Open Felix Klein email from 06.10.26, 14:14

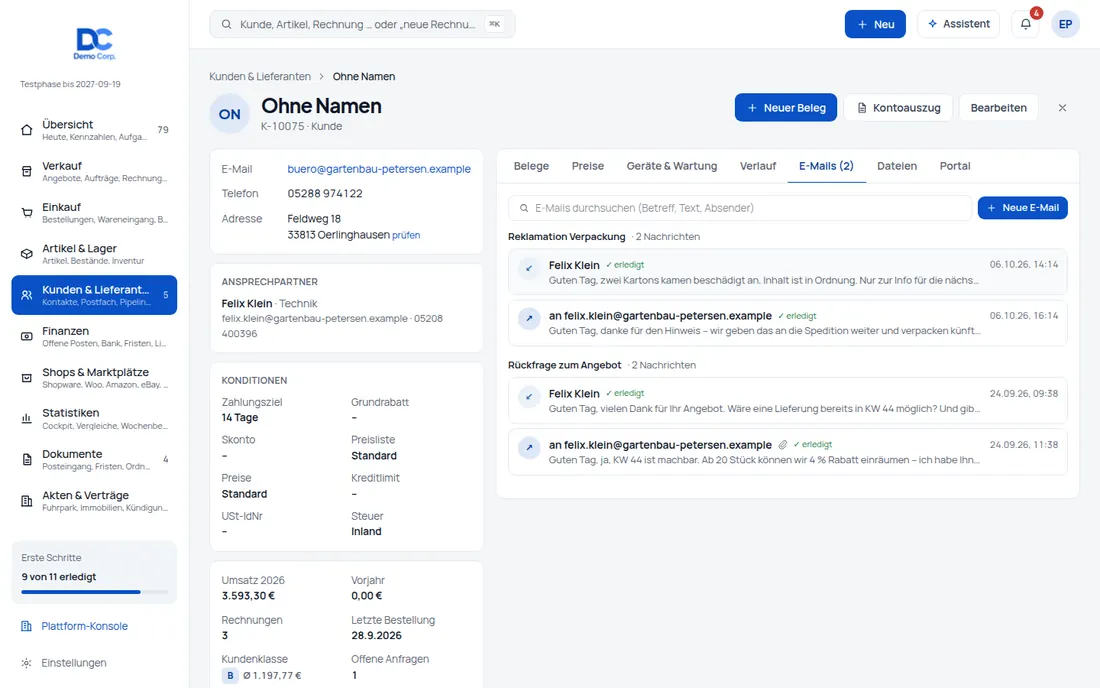tap(787, 272)
